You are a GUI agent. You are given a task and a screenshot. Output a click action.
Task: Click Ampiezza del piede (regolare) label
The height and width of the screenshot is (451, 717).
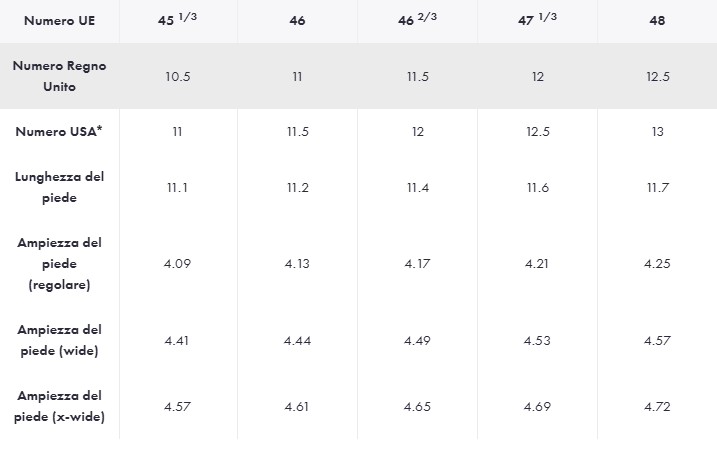click(59, 263)
